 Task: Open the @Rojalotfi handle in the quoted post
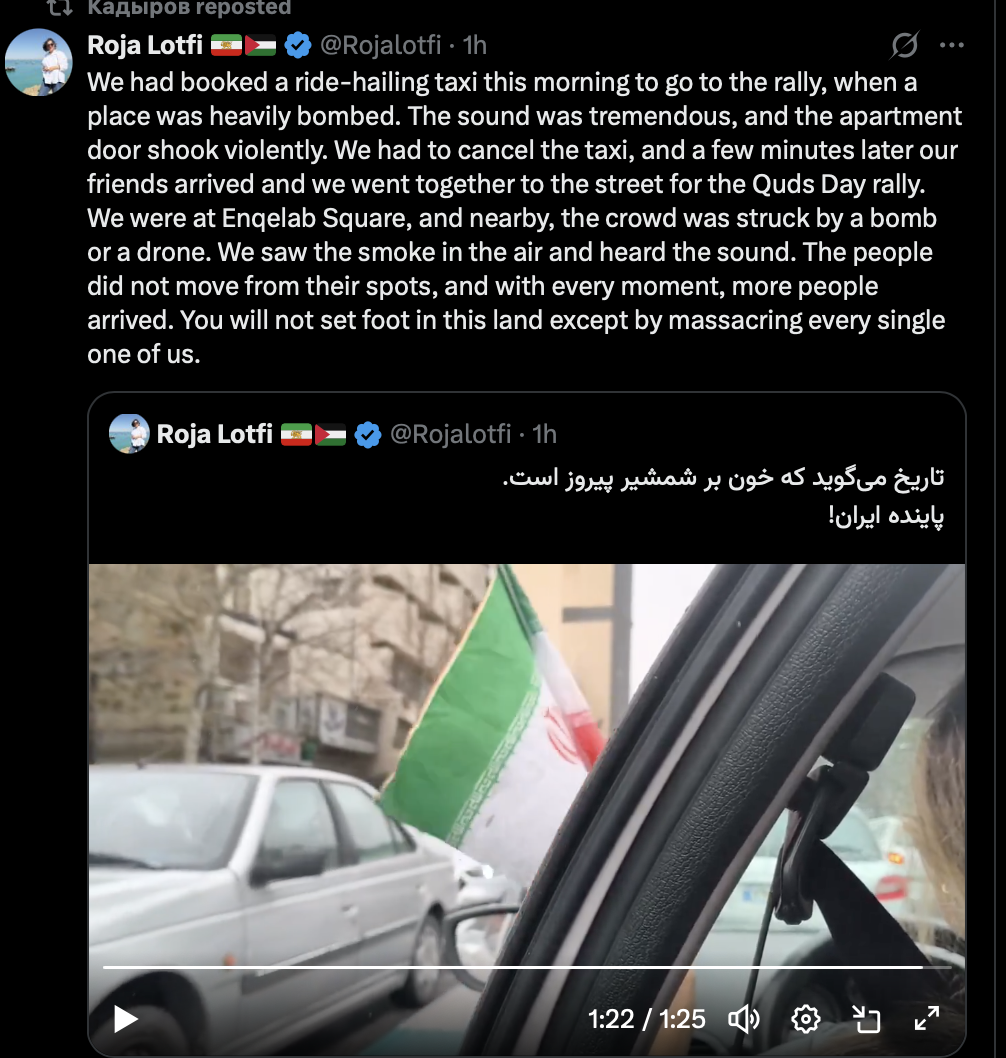point(451,435)
